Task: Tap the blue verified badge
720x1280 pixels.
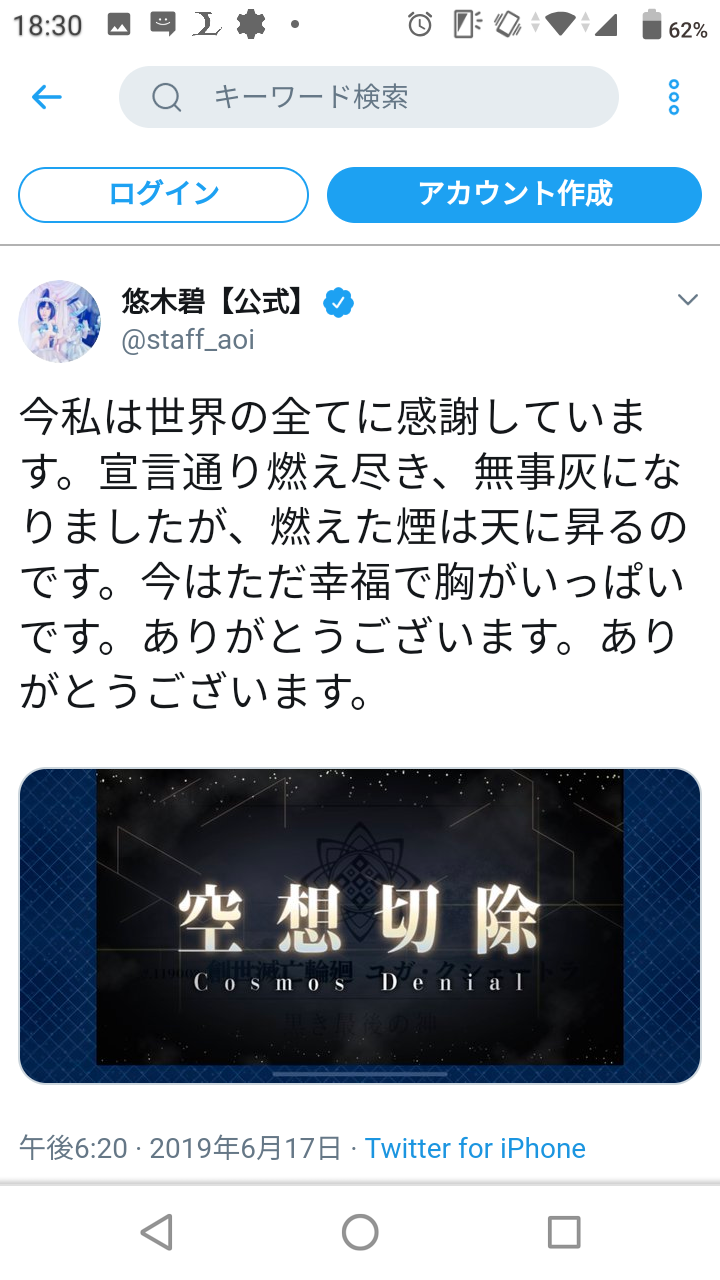Action: click(338, 303)
